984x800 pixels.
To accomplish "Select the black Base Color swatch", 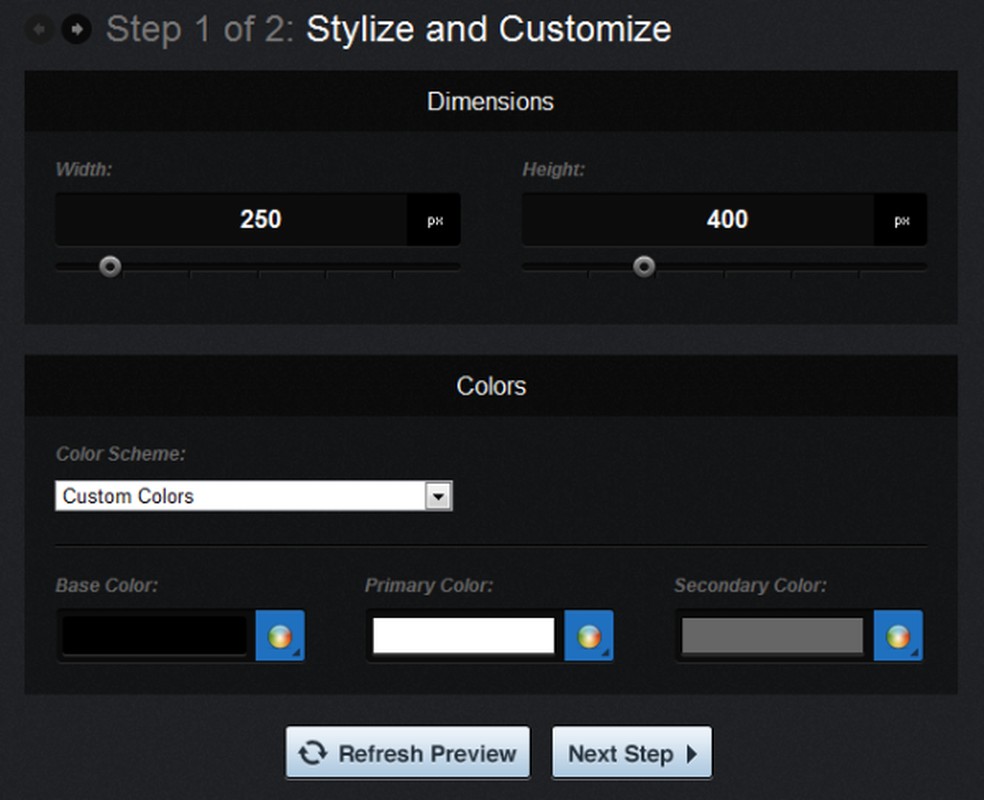I will point(155,636).
